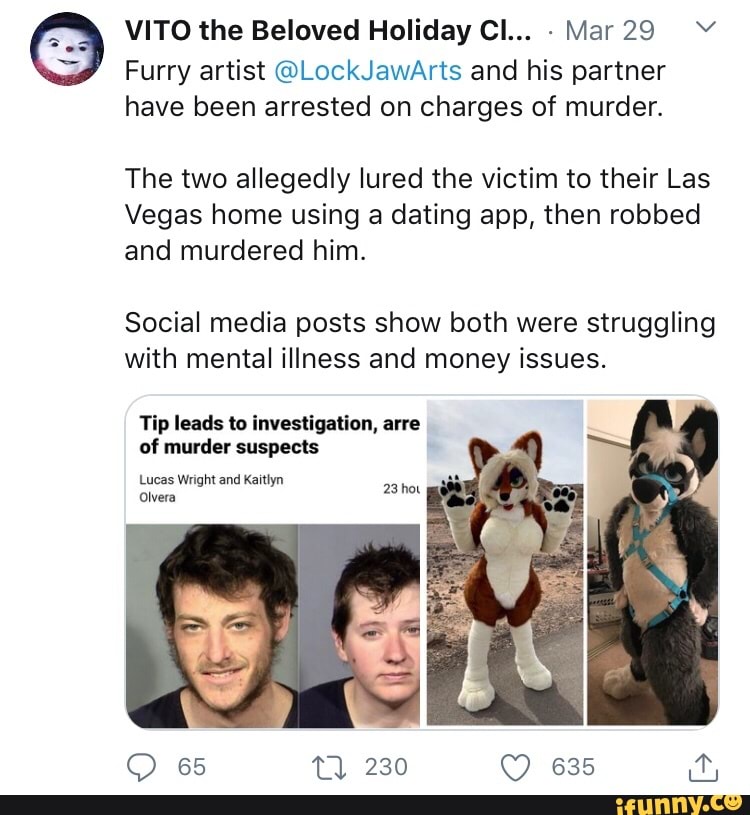750x815 pixels.
Task: Click the 635 likes count
Action: (573, 768)
